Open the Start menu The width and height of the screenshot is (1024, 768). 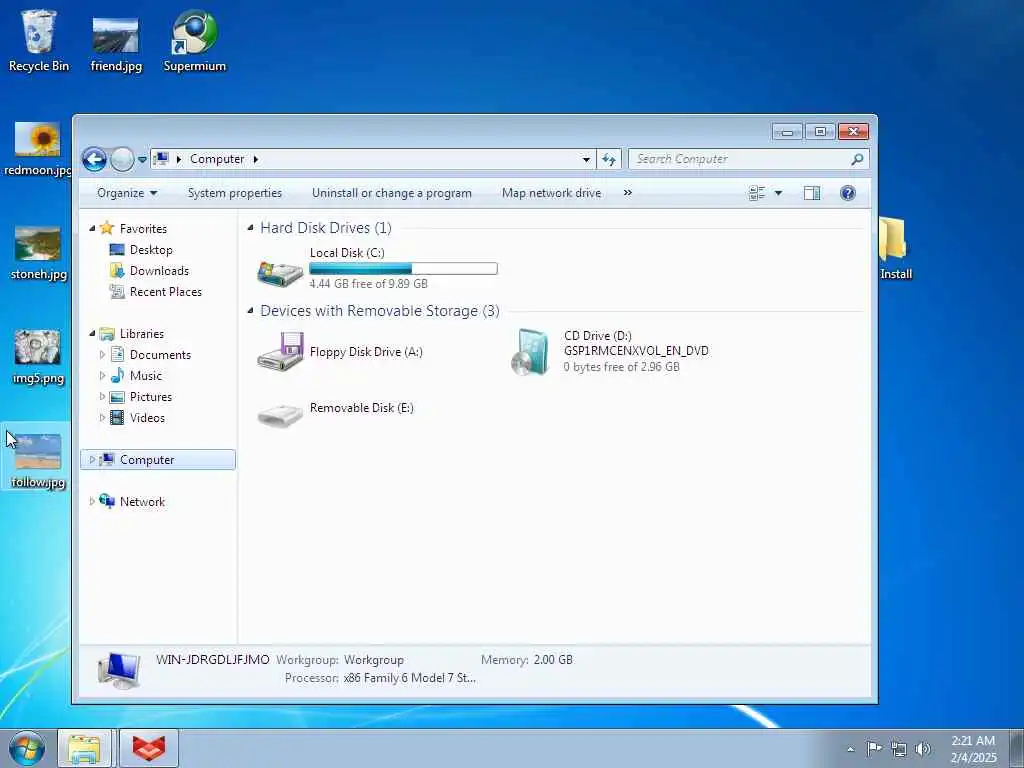pos(27,748)
